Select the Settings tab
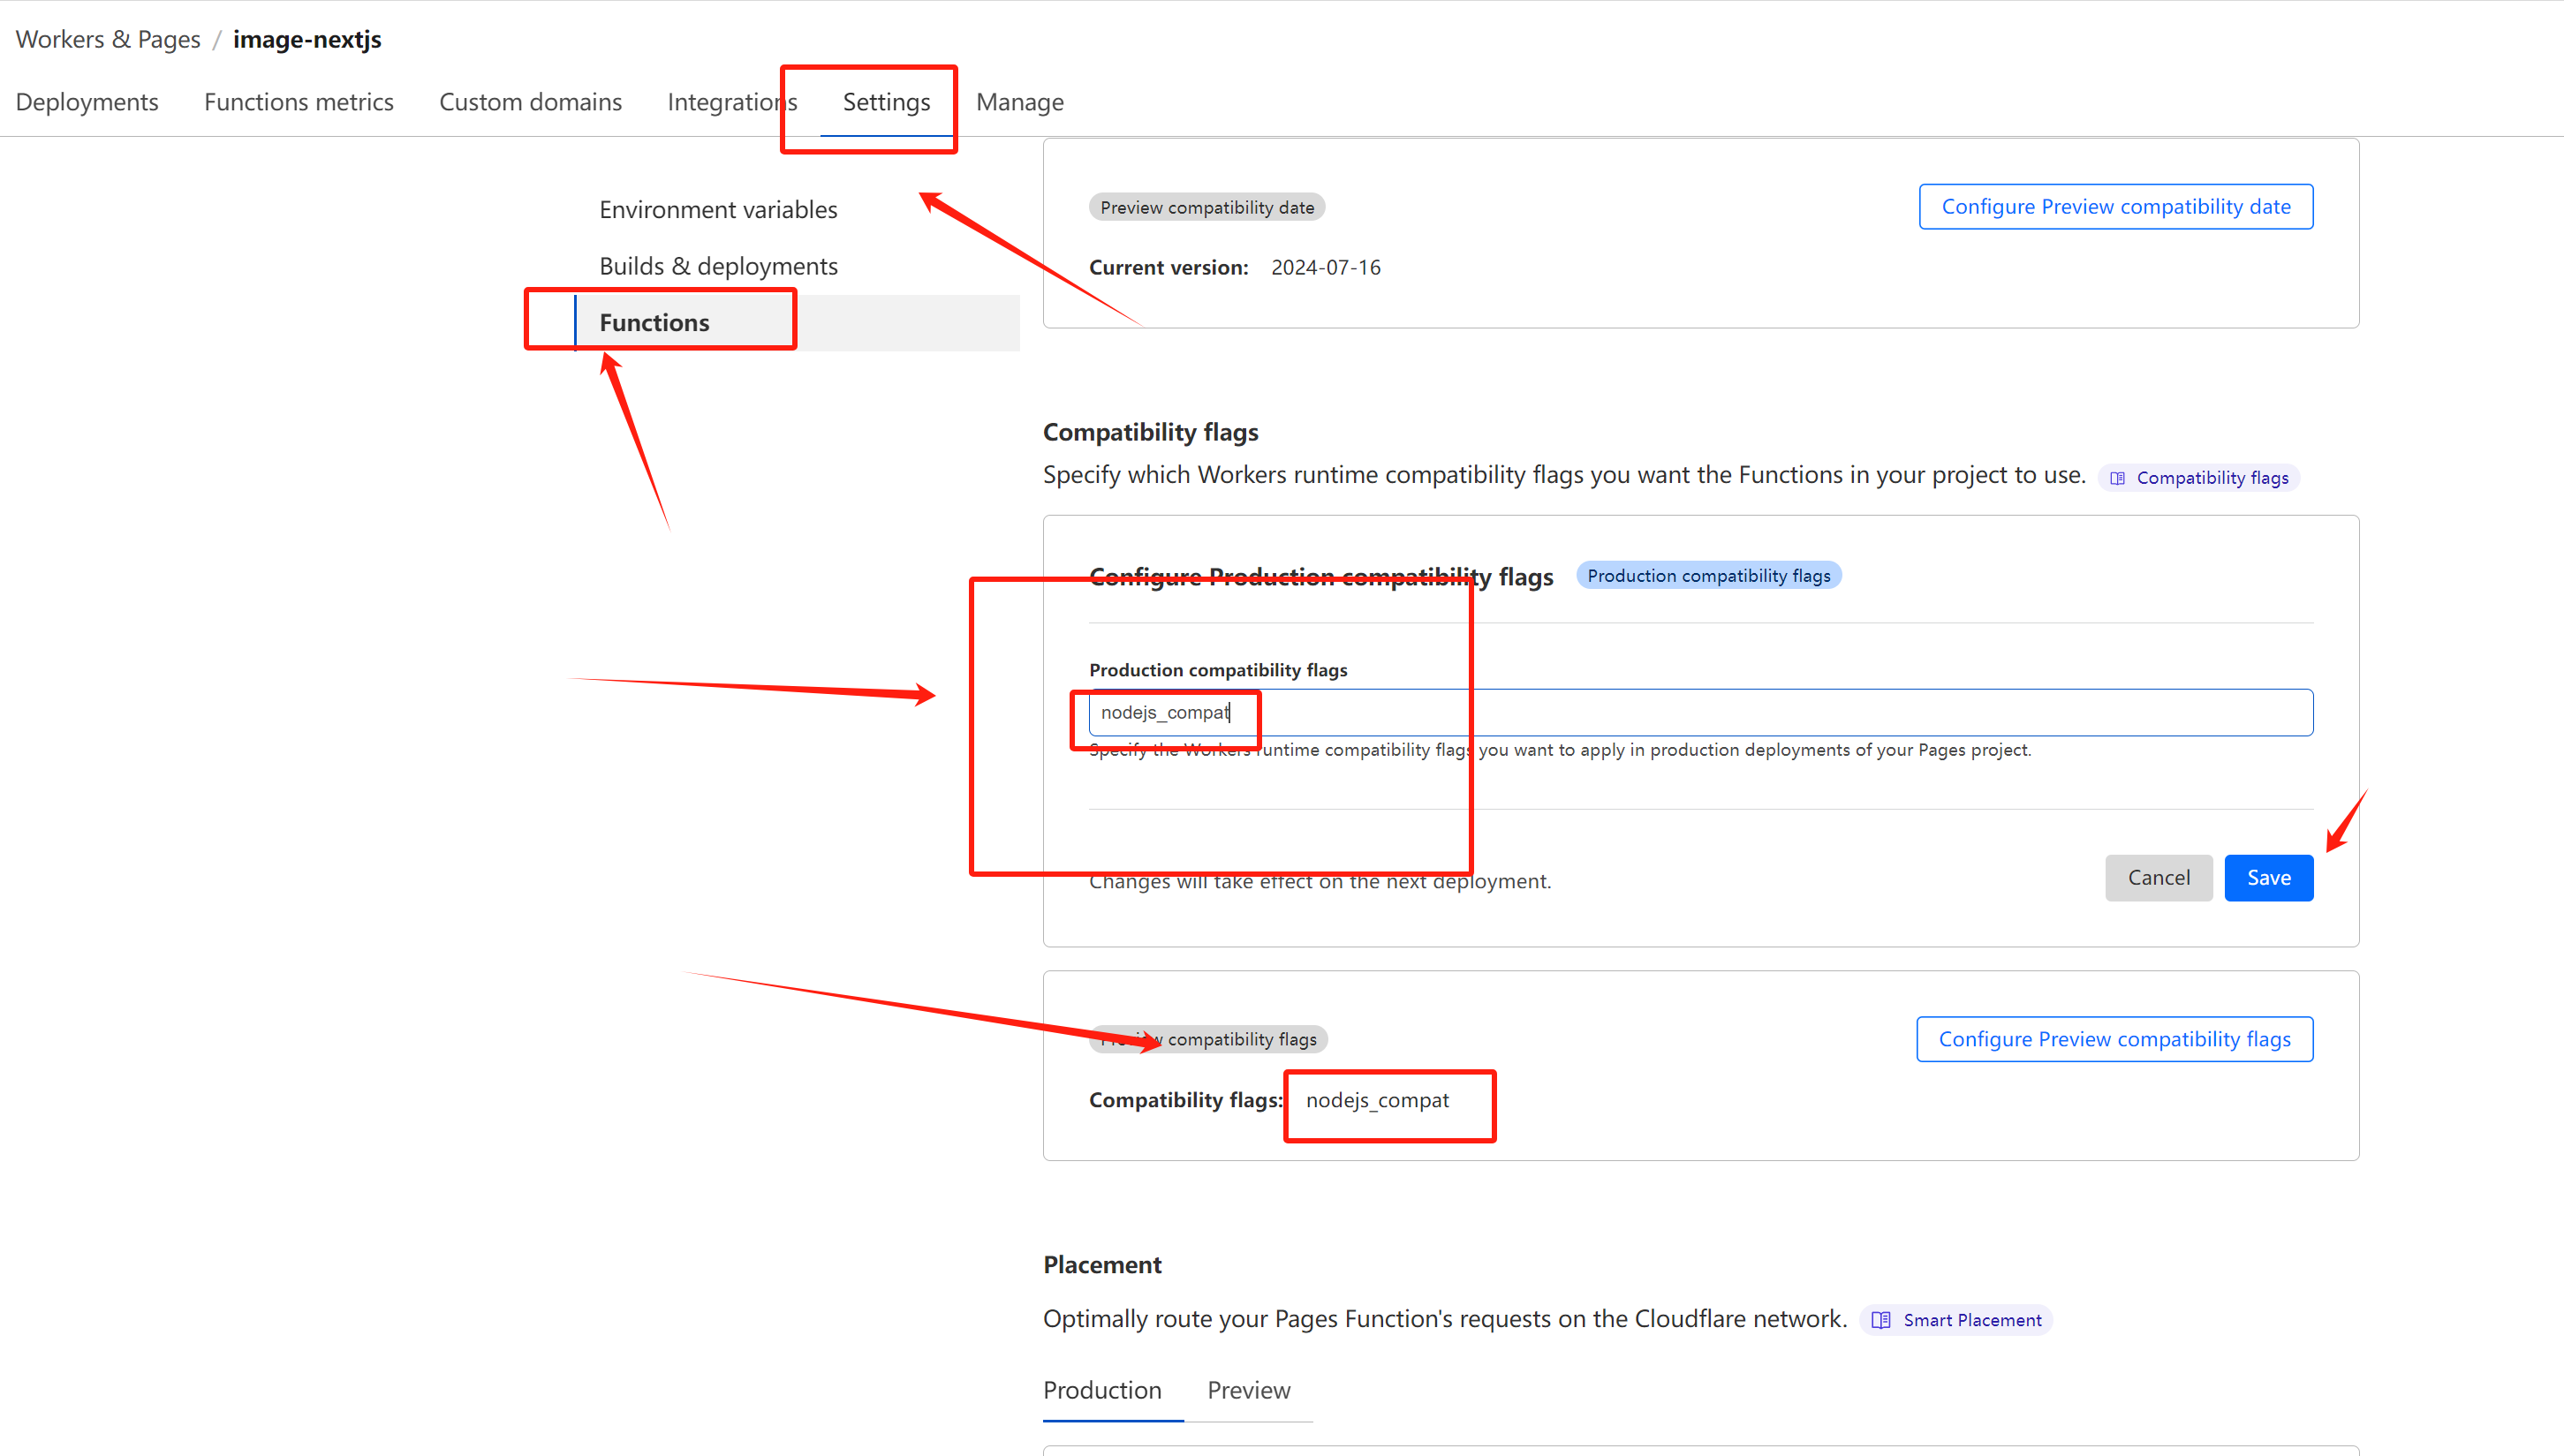 (886, 102)
